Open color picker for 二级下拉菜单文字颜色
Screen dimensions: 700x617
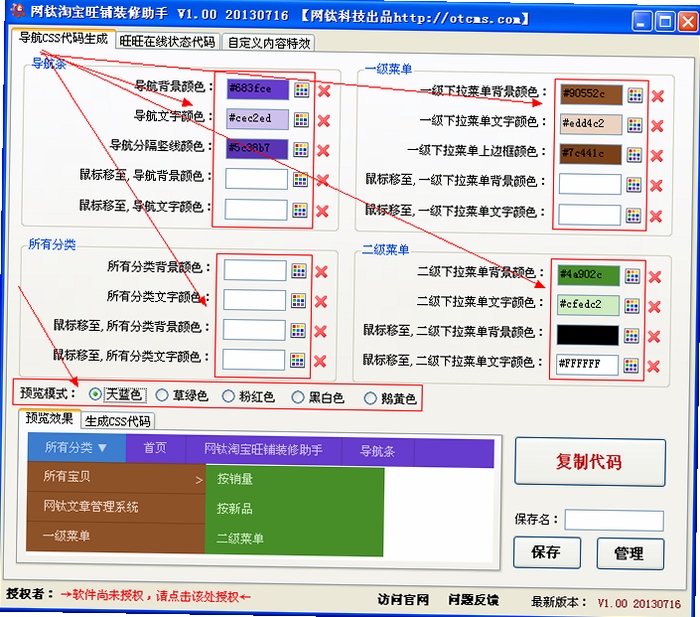tap(632, 306)
